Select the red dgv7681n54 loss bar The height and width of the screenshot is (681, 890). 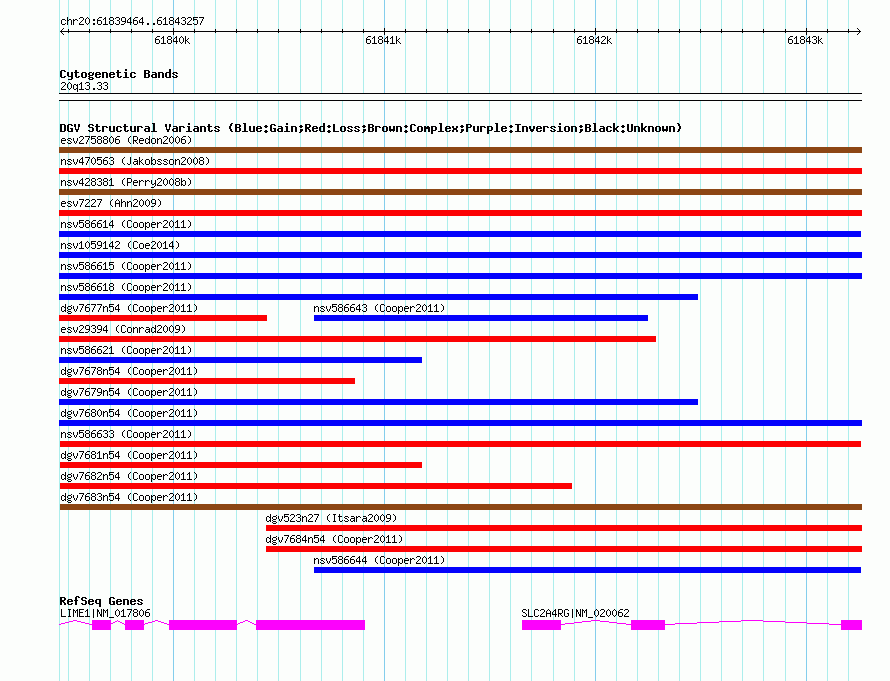(241, 465)
